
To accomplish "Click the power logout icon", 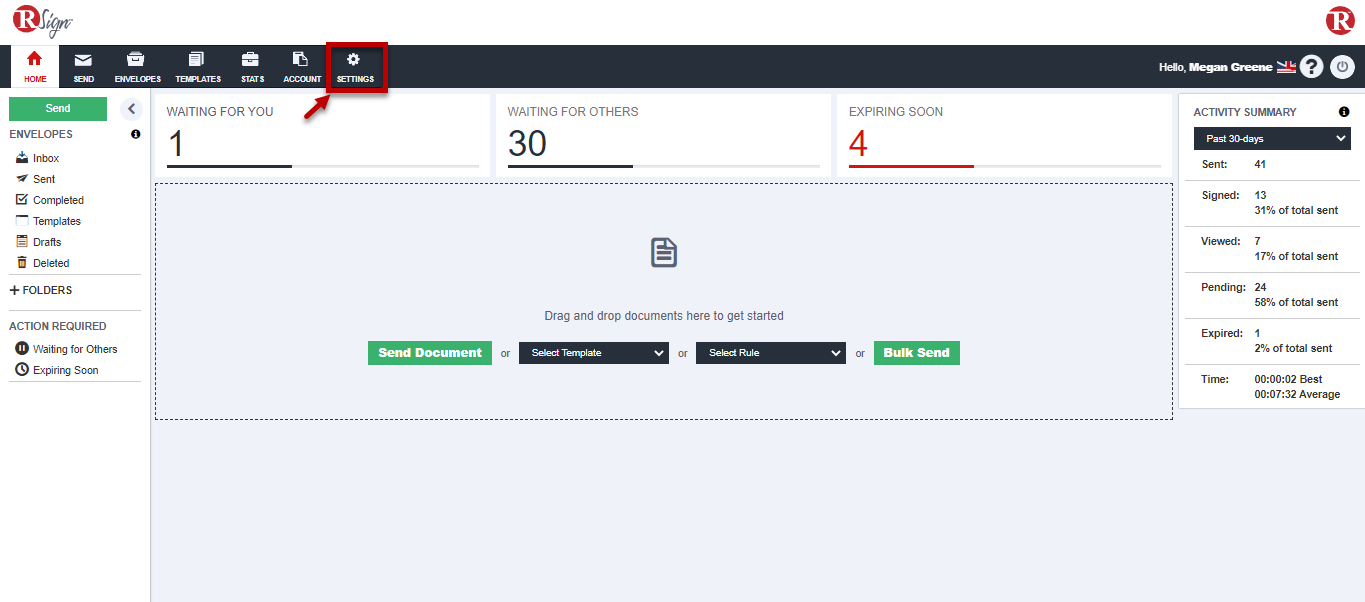I will click(x=1342, y=67).
